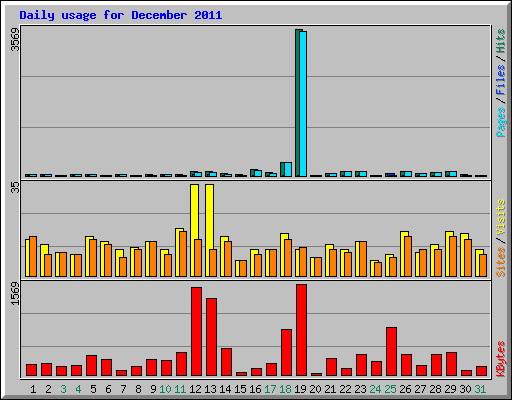512x400 pixels.
Task: Click green weekend day label 31
Action: point(480,389)
